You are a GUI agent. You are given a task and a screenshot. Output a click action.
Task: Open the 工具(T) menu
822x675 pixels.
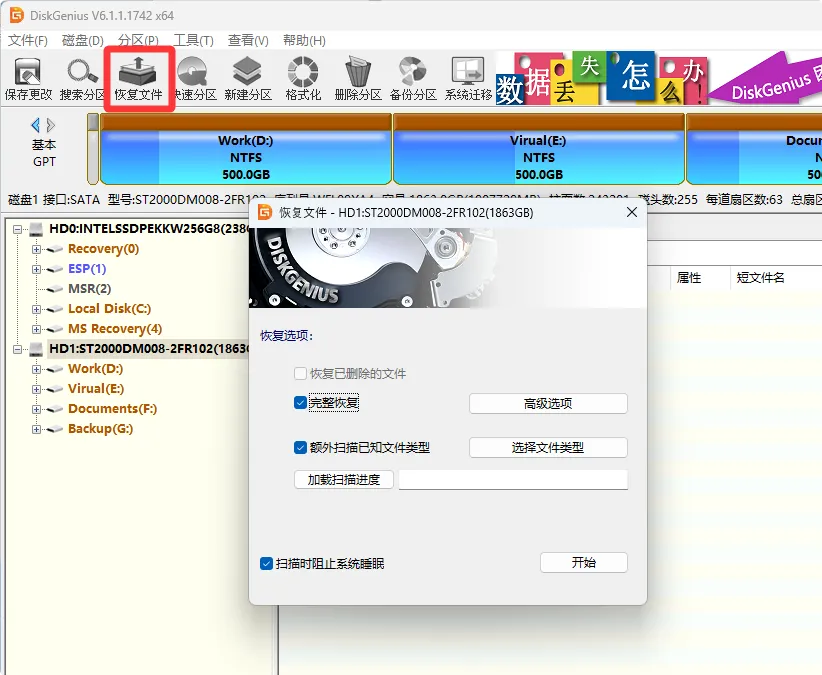pyautogui.click(x=193, y=40)
